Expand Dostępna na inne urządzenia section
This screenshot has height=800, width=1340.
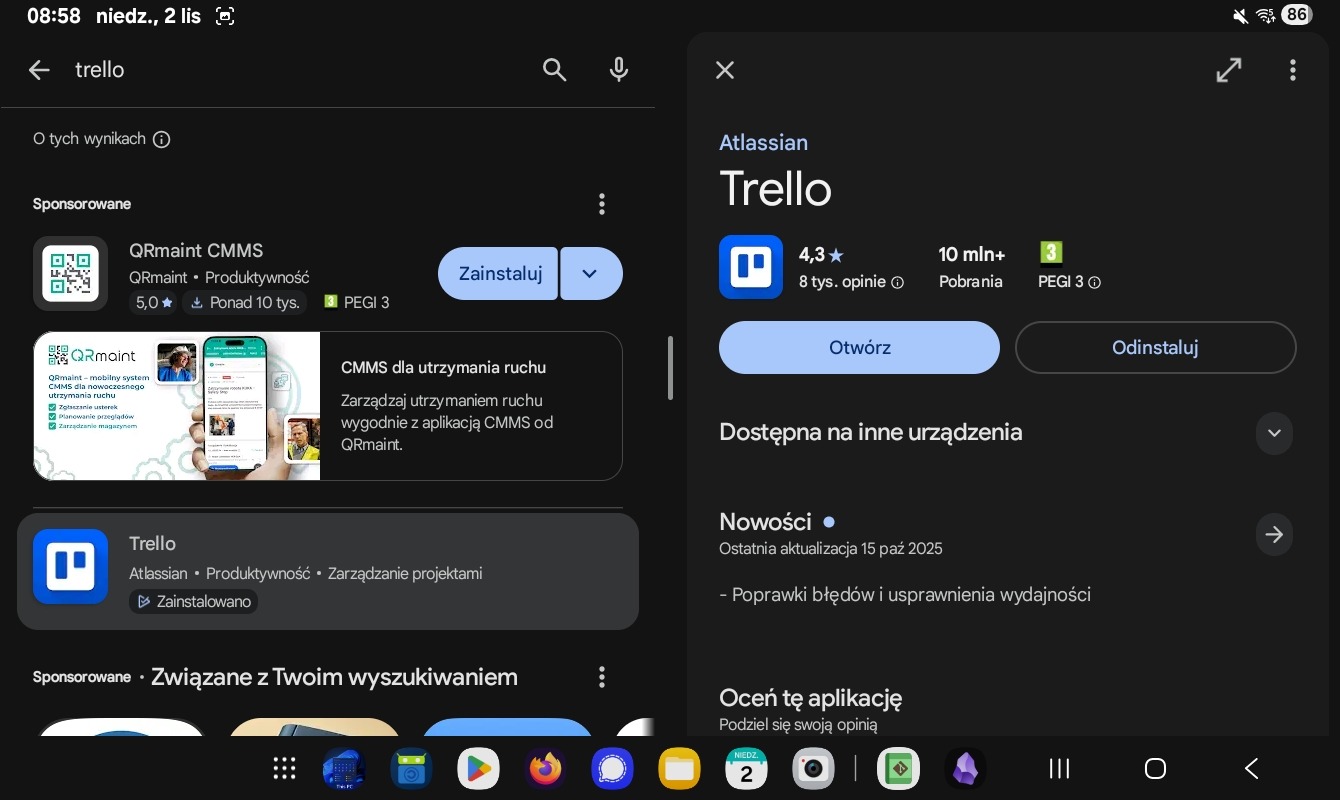tap(1273, 433)
